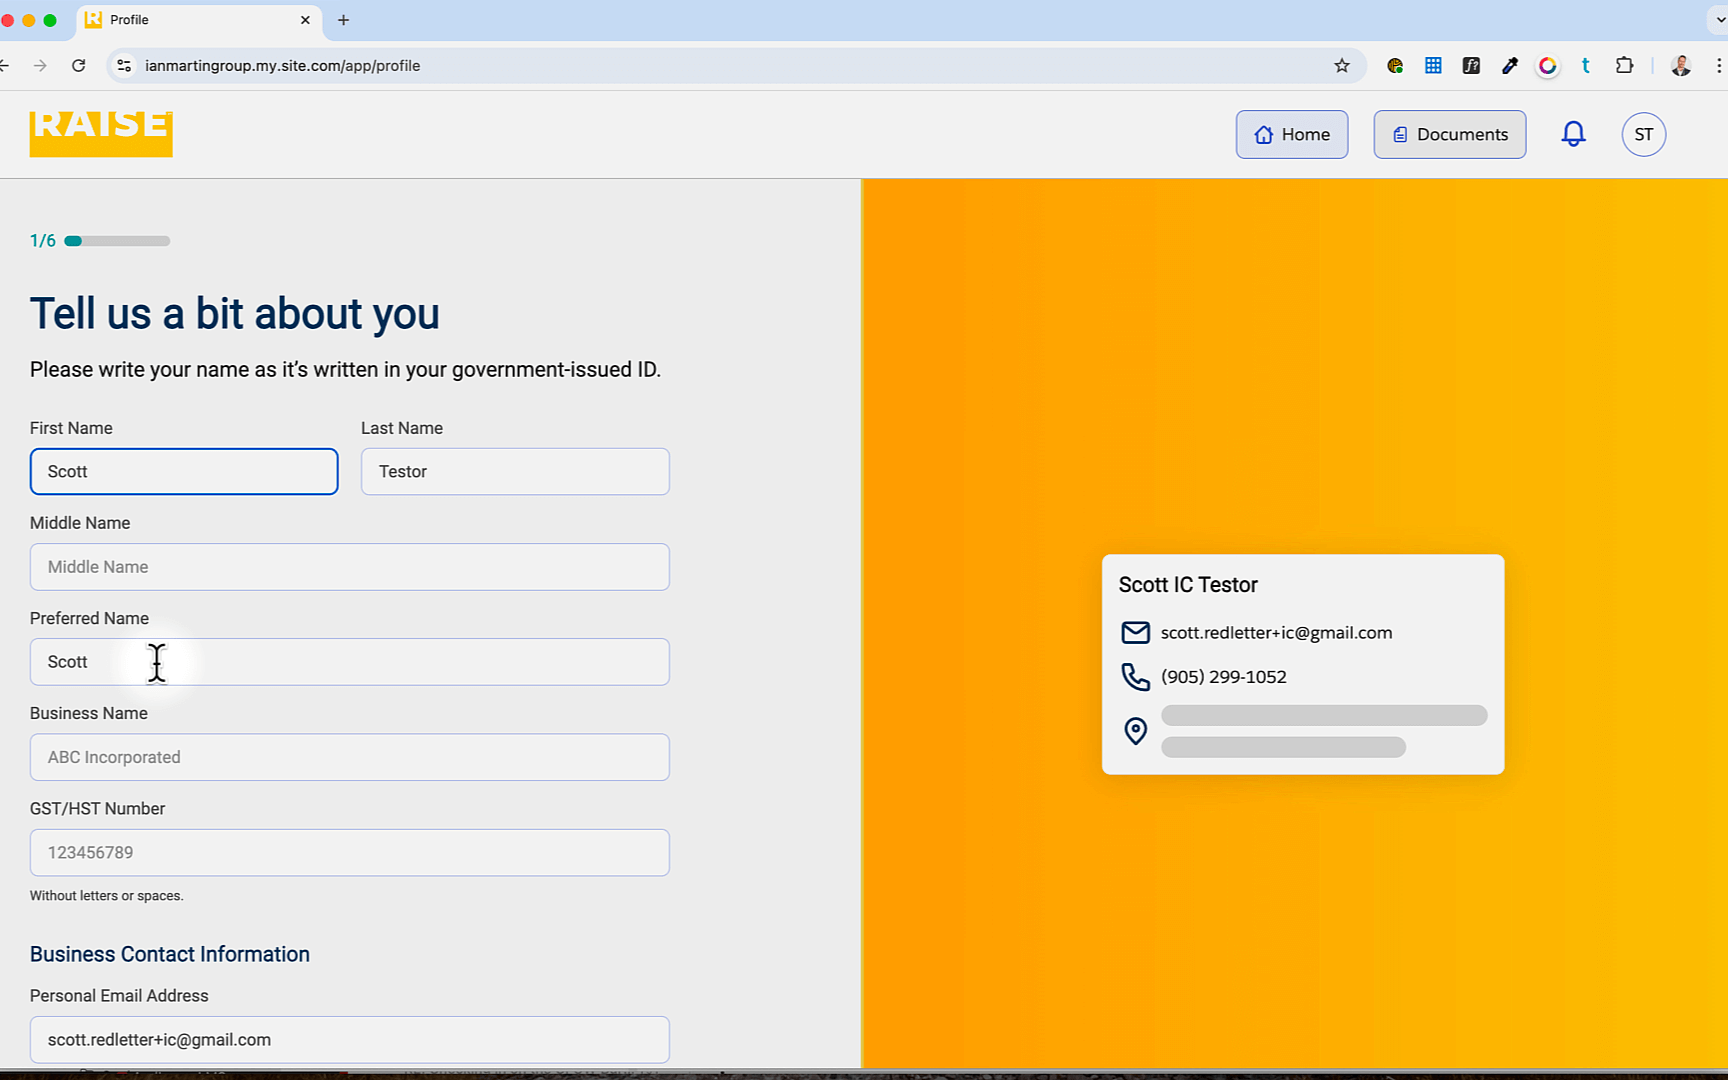Open the Documents page
Image resolution: width=1728 pixels, height=1080 pixels.
coord(1449,134)
